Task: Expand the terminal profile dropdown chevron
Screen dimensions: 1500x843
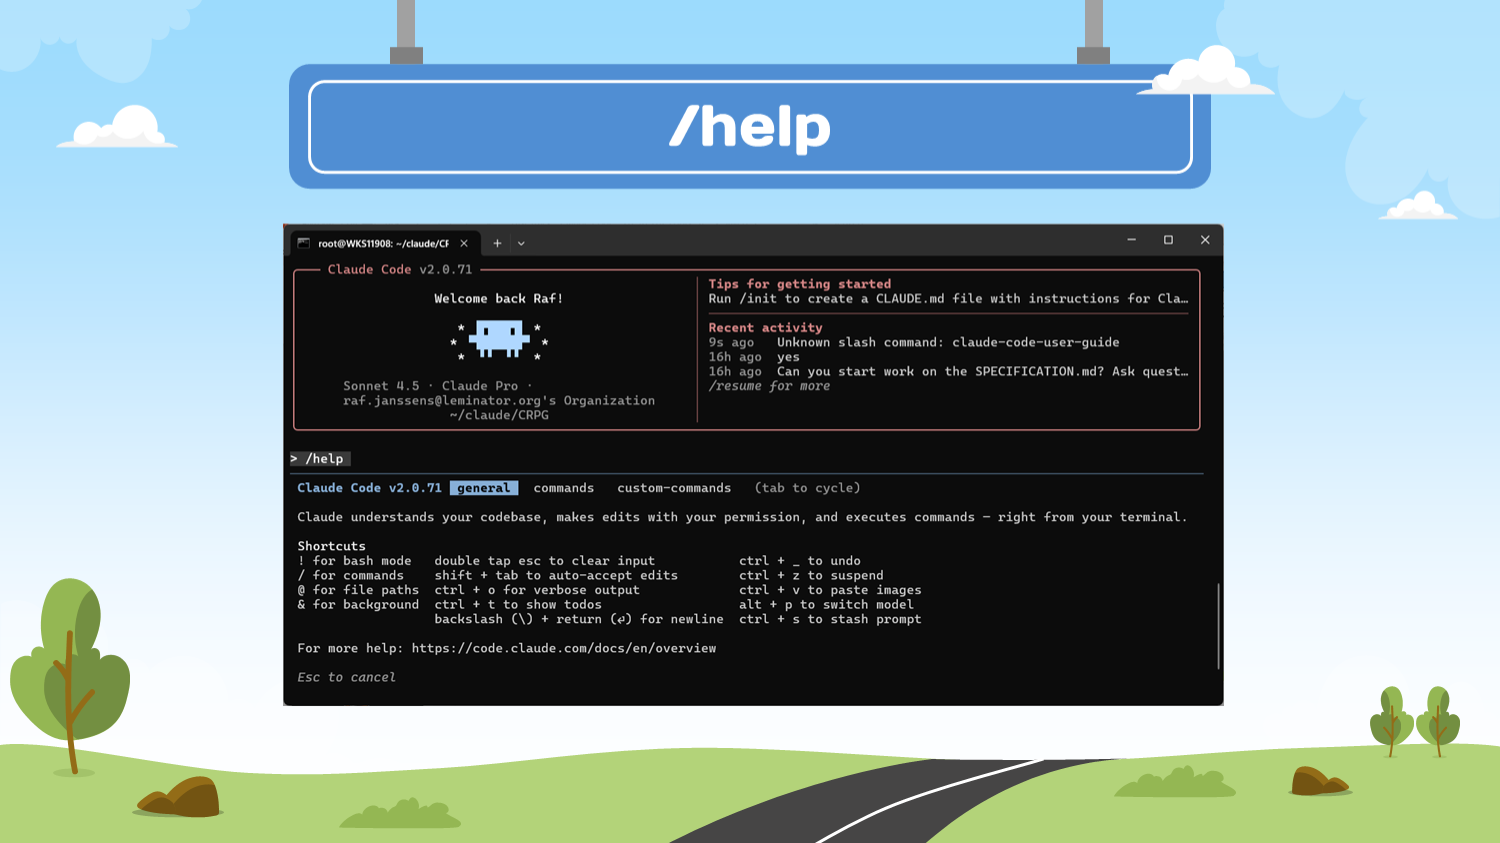Action: click(x=521, y=243)
